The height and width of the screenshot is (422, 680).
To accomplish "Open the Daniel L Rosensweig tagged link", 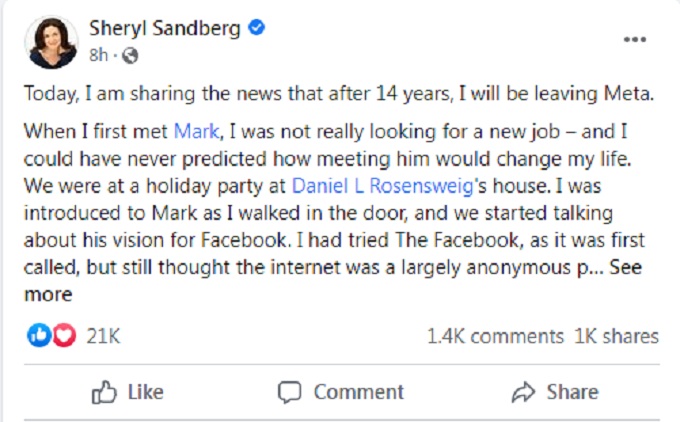I will click(382, 186).
